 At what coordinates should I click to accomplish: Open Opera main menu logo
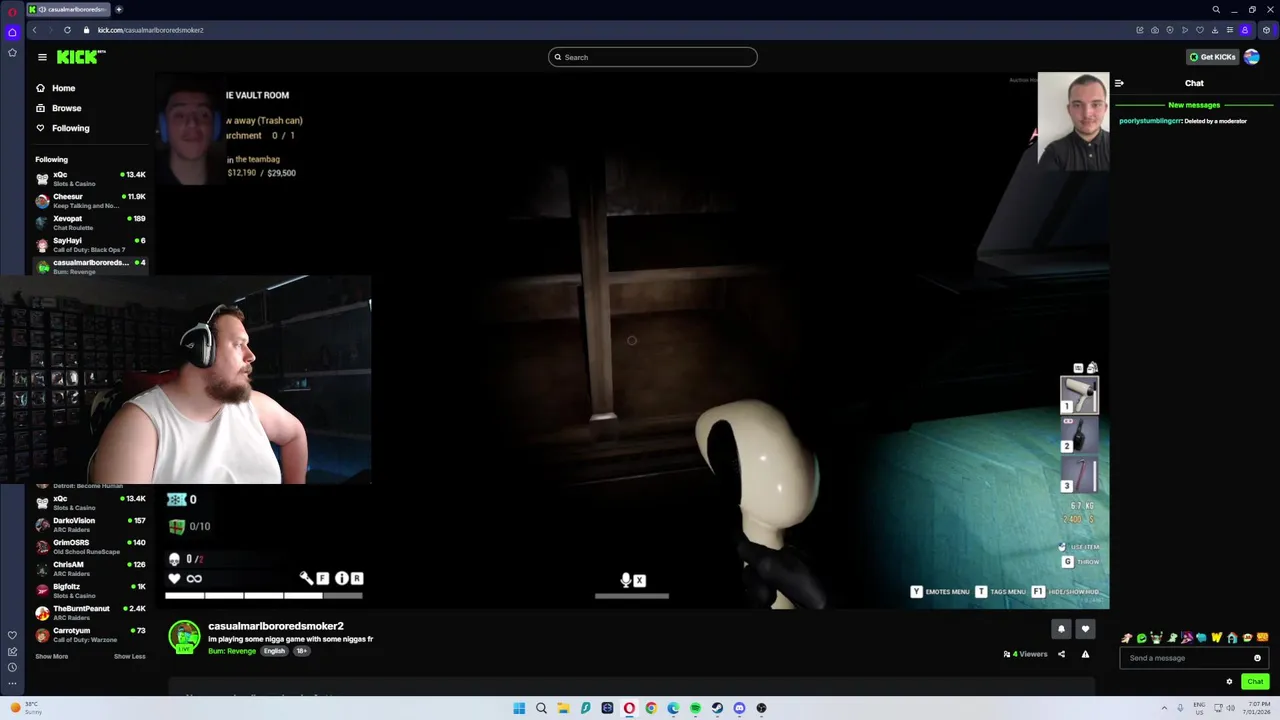pos(12,12)
